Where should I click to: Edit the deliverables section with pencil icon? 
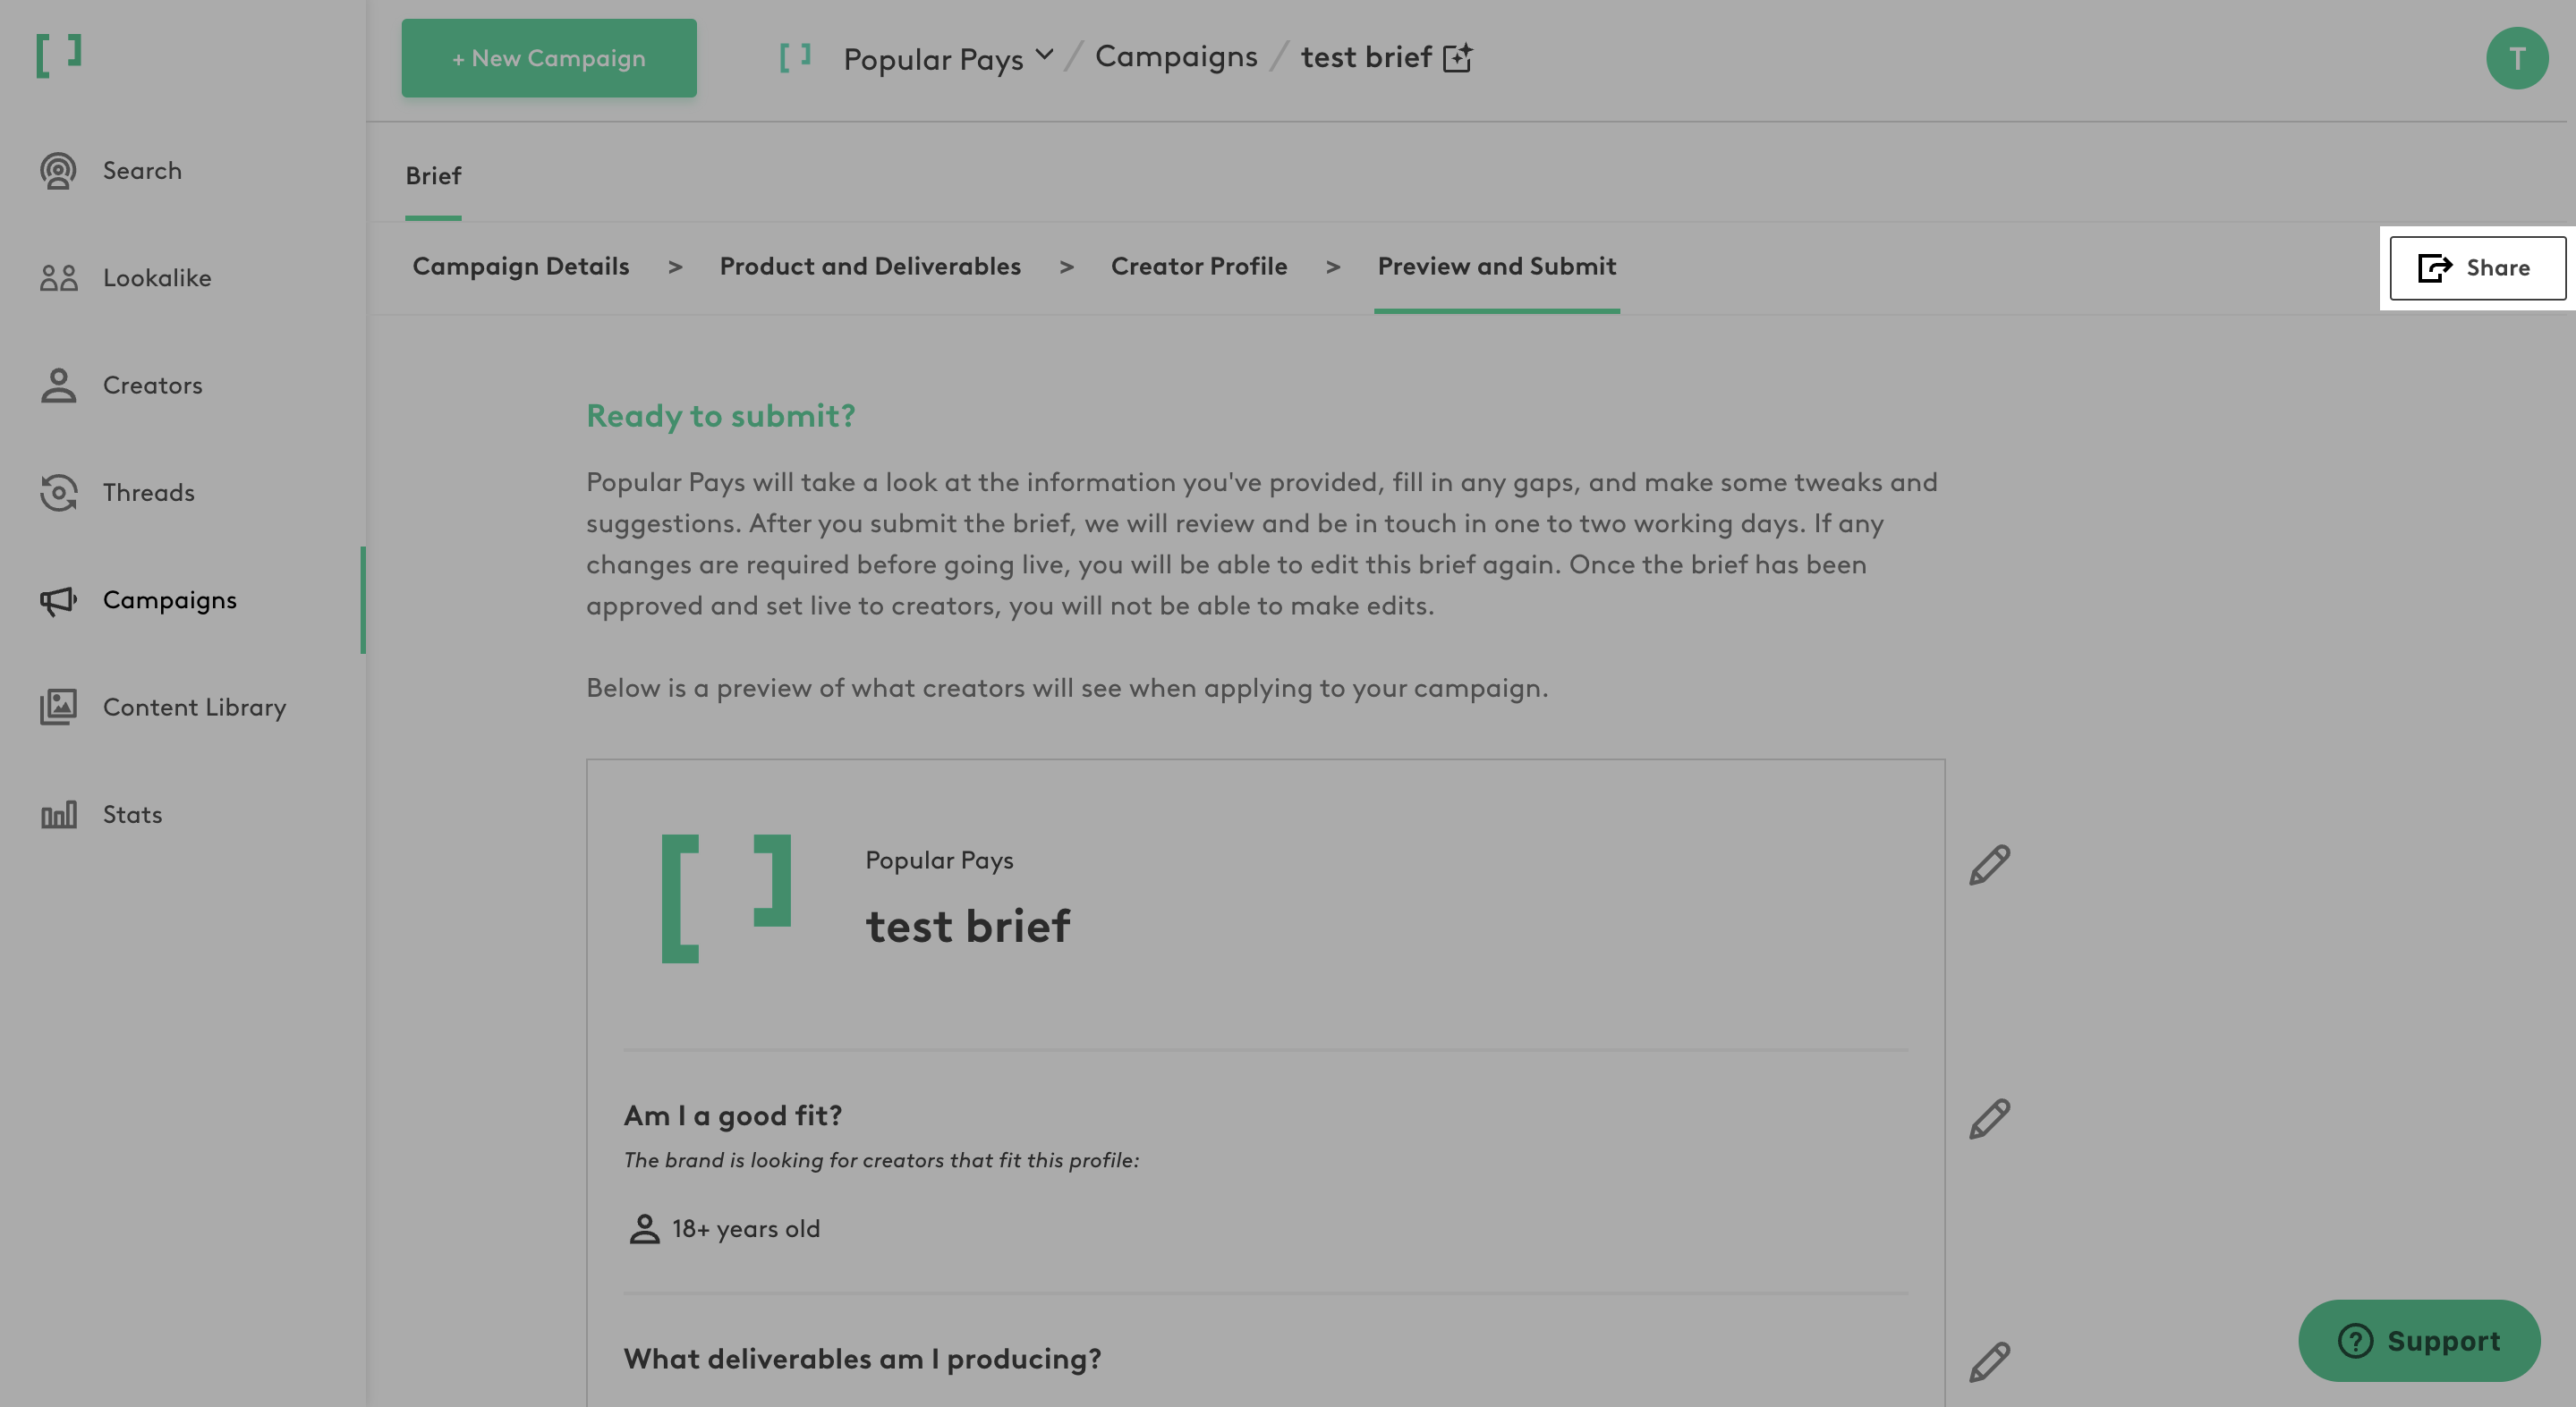pyautogui.click(x=1989, y=1362)
